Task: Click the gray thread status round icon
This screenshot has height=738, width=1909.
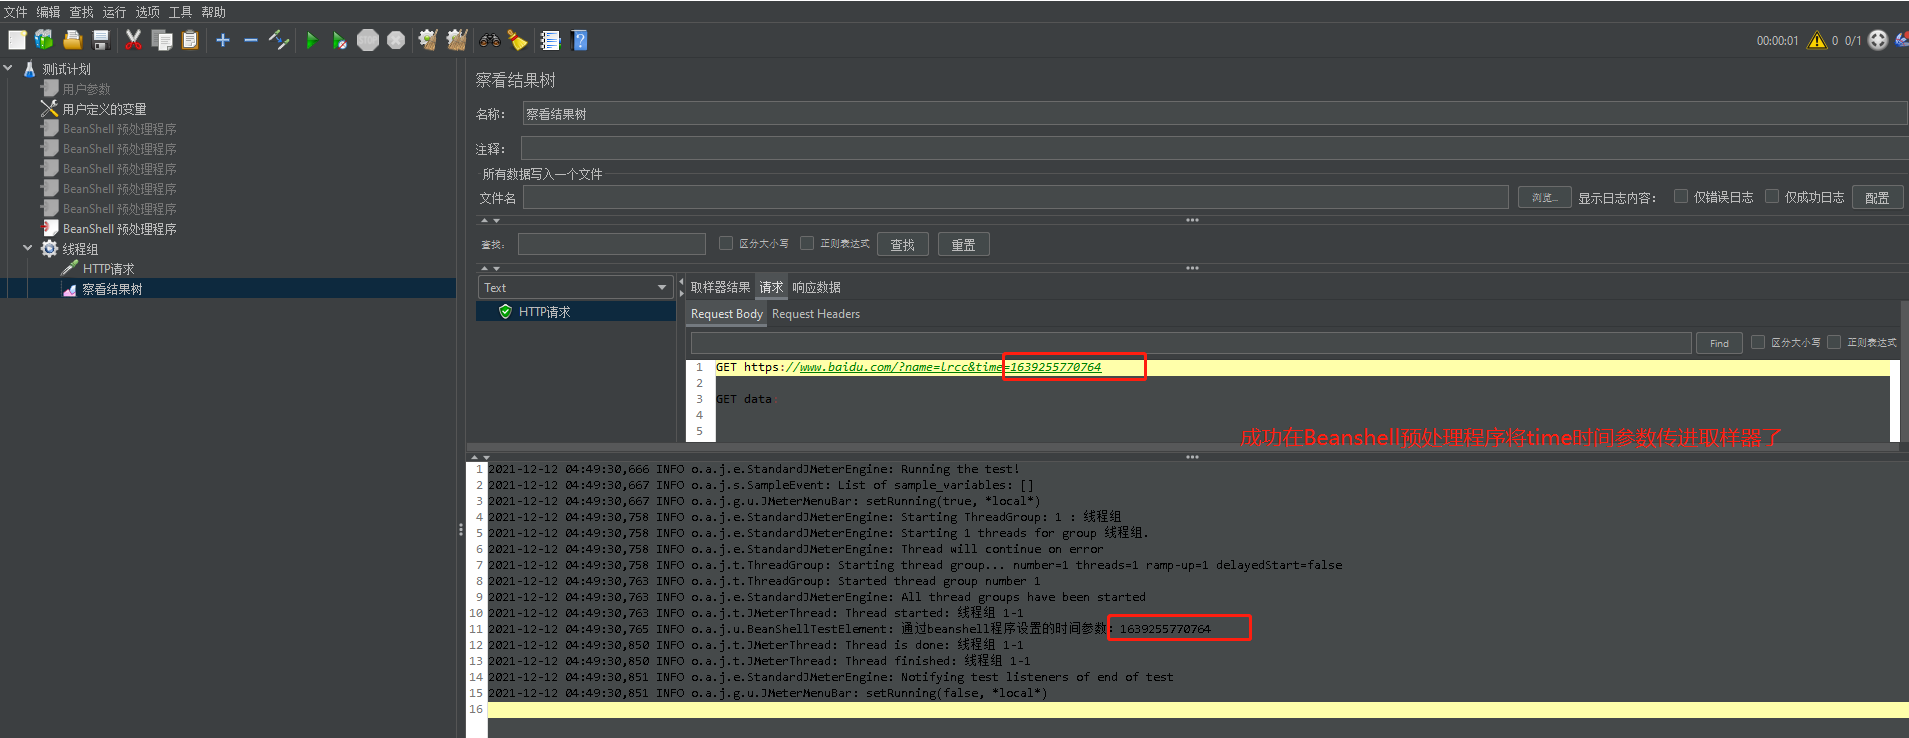Action: point(1878,40)
